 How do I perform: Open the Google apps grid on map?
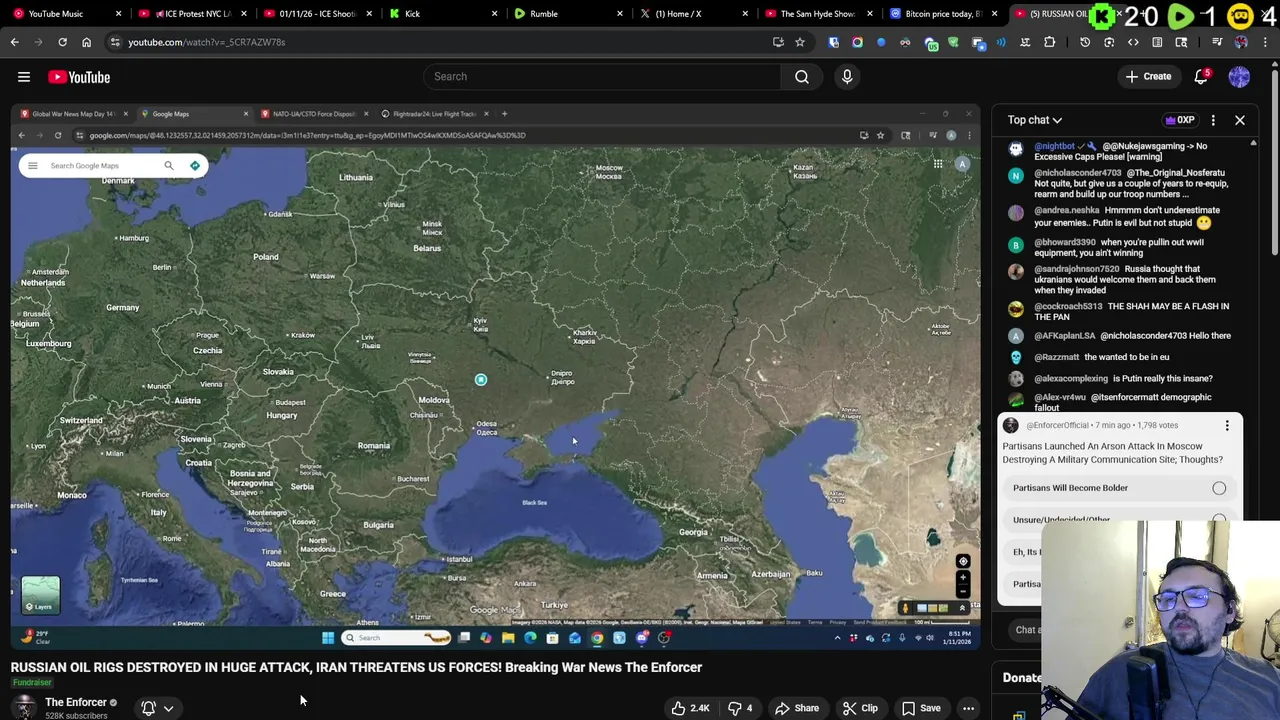coord(938,164)
